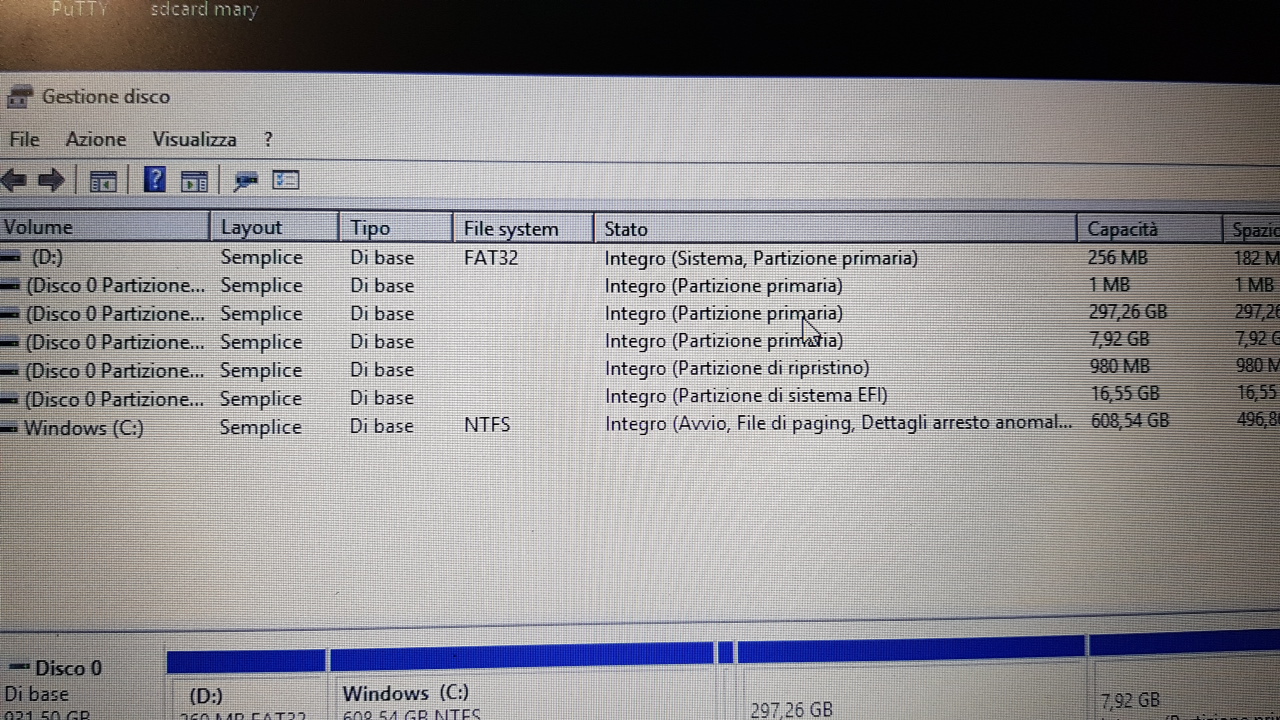Open the 'sdcard mary' desktop shortcut
The image size is (1280, 720).
203,10
